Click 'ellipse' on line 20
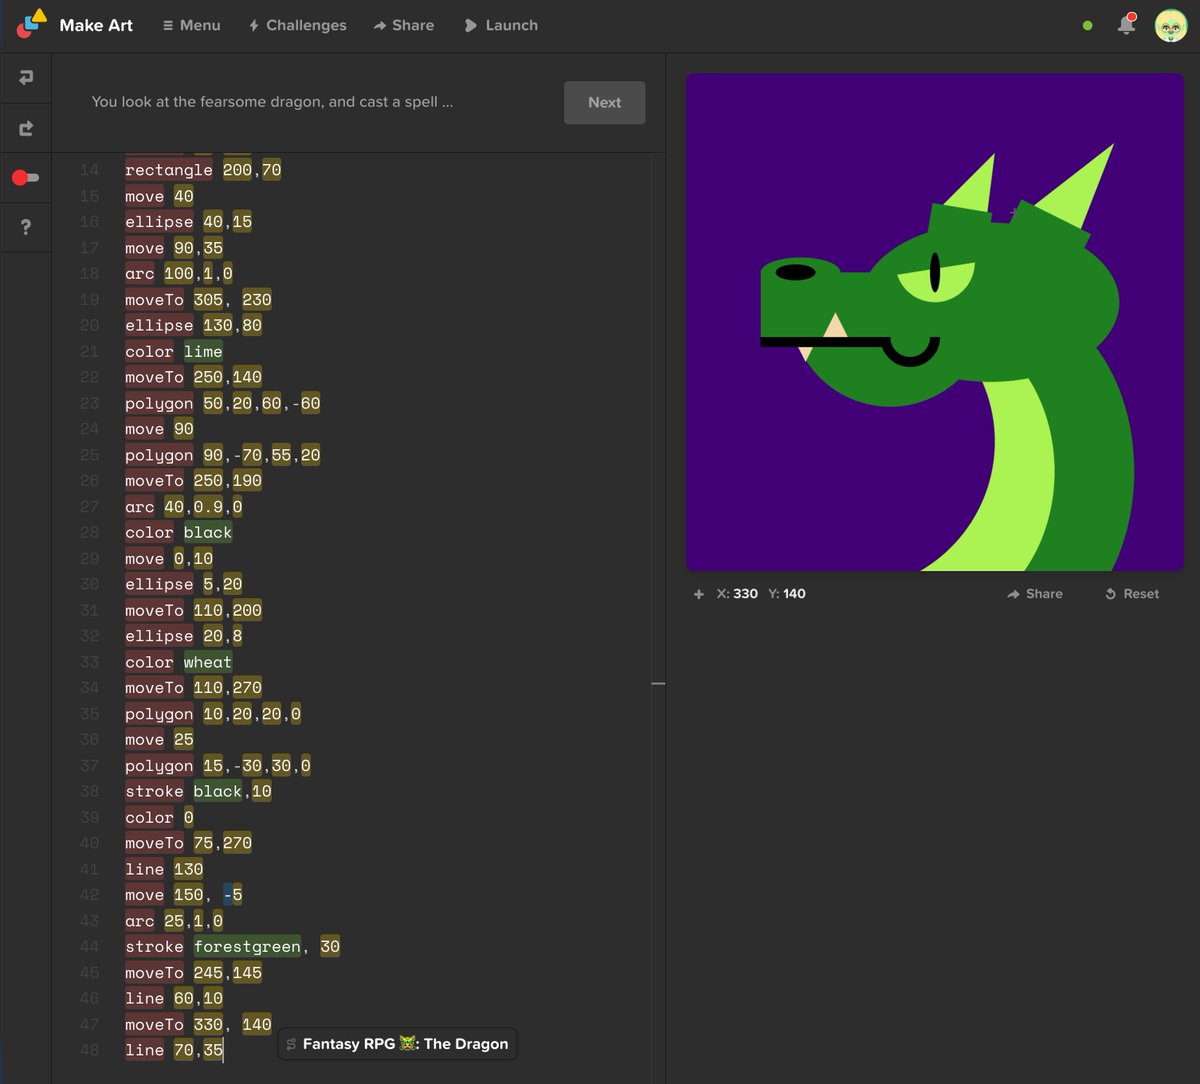Viewport: 1200px width, 1084px height. point(159,325)
